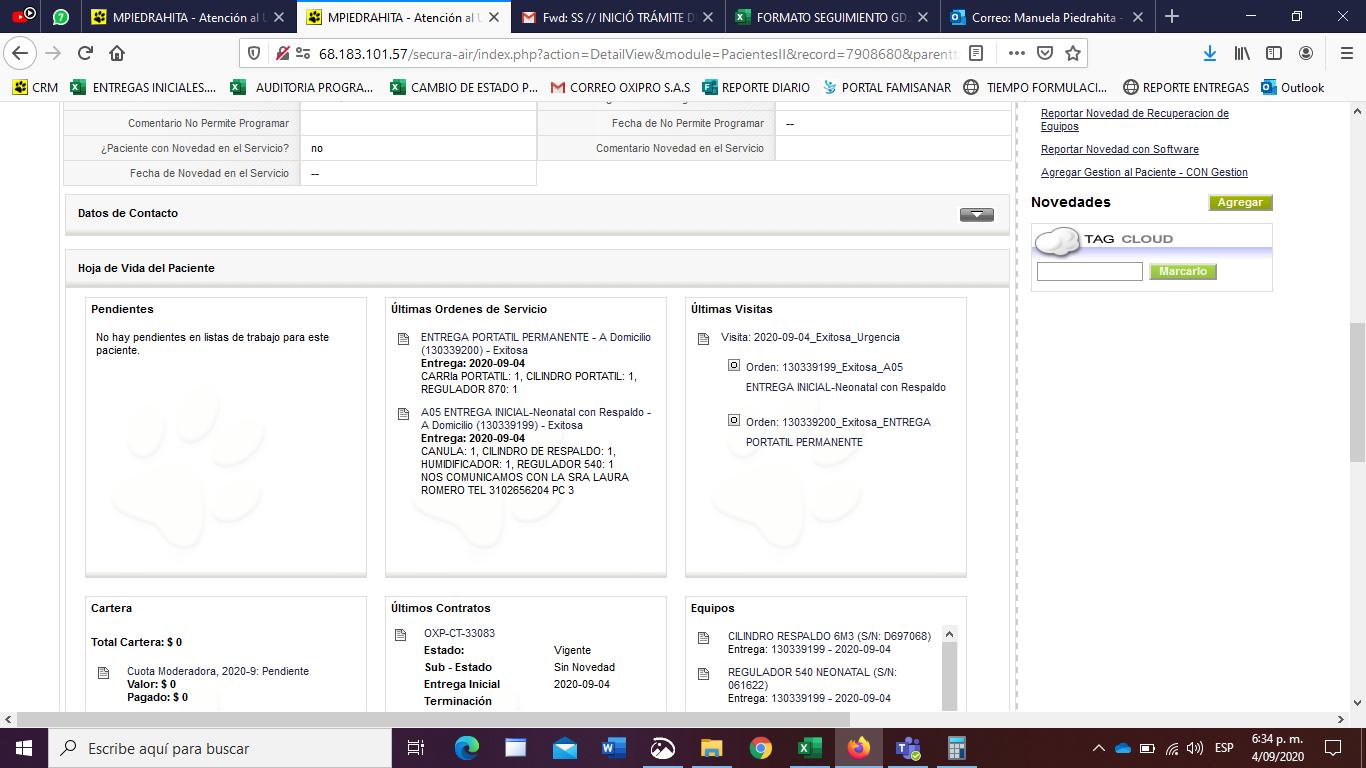Open notification center in taskbar

point(1333,748)
